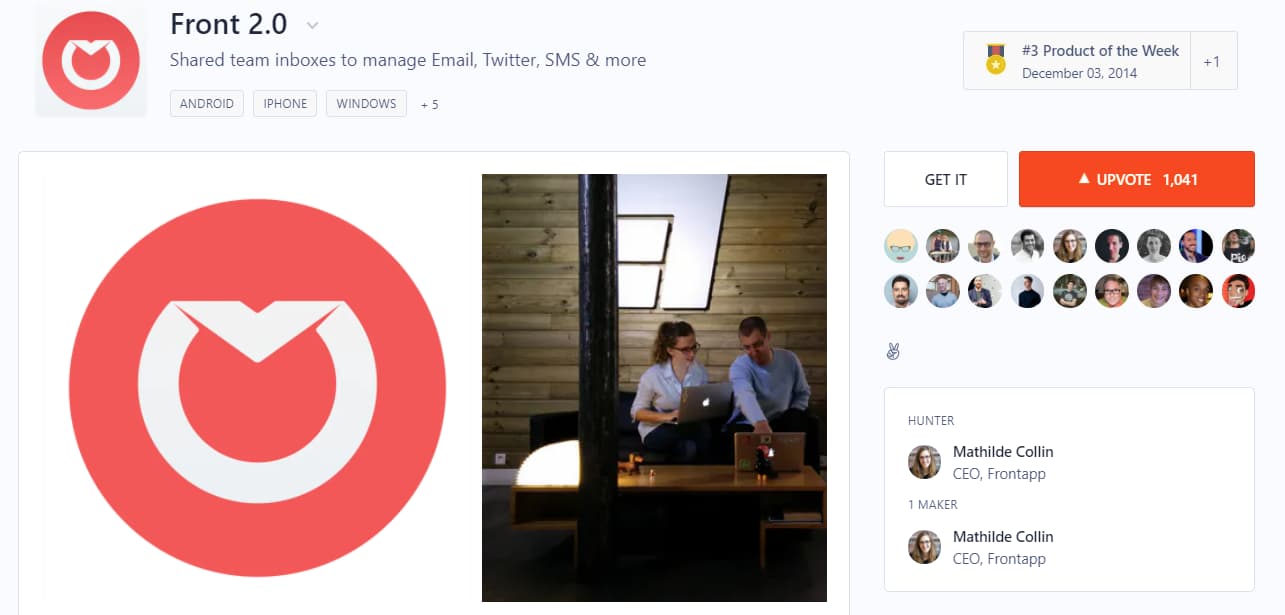Open cartoon bald face with glasses avatar
The image size is (1285, 615).
[x=901, y=245]
